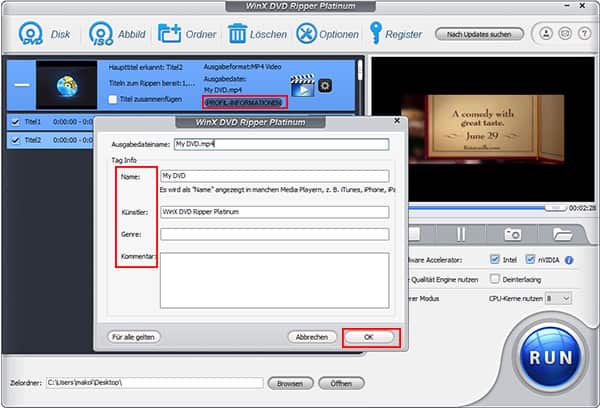Click the Öffnen button
Screen dimensions: 600x408
tap(341, 383)
